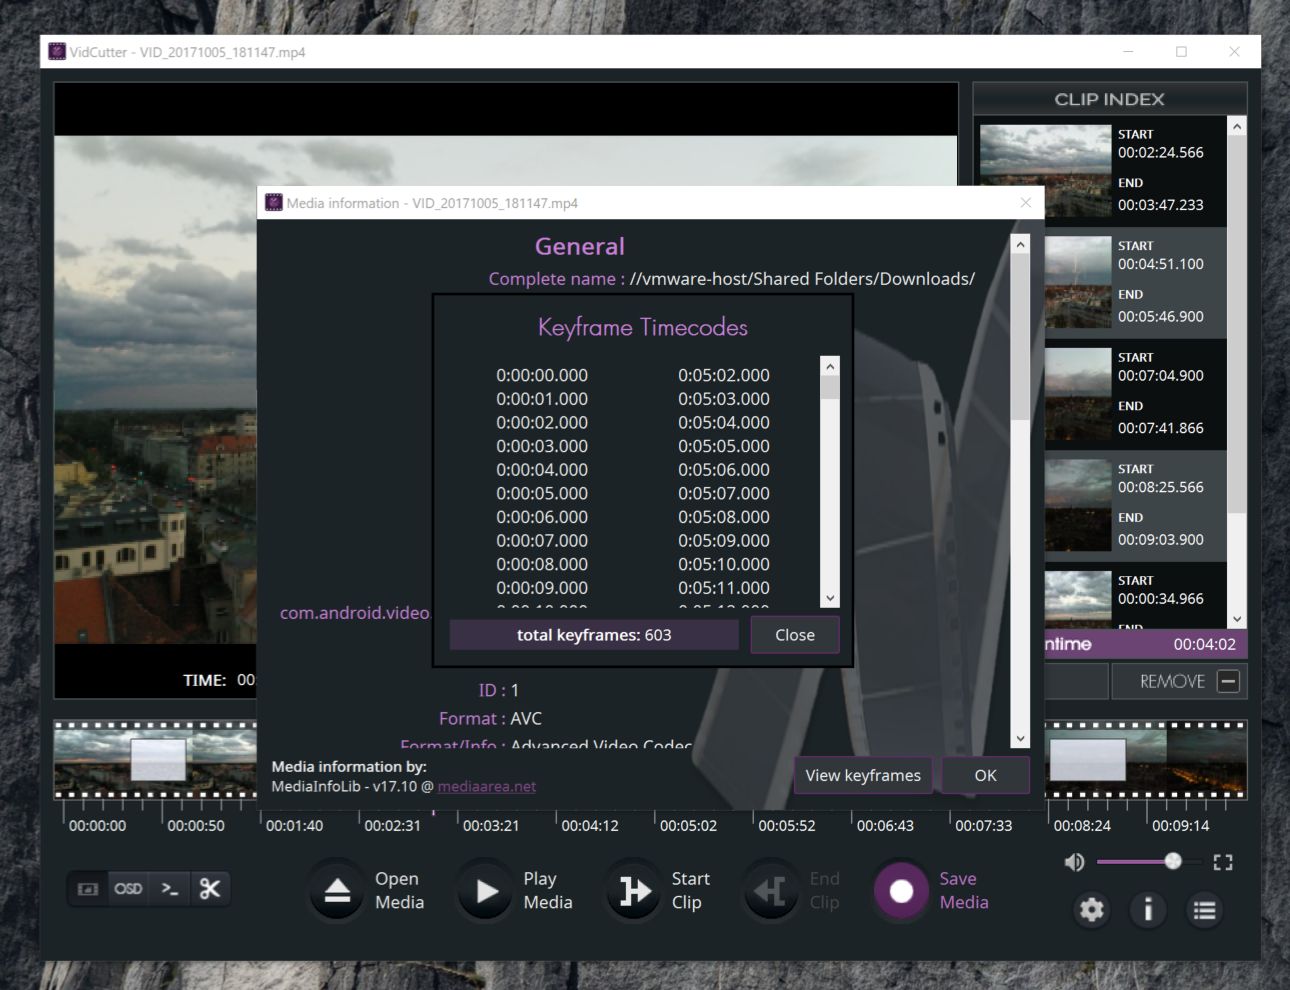
Task: Select the scissors smart-cut icon
Action: 210,888
